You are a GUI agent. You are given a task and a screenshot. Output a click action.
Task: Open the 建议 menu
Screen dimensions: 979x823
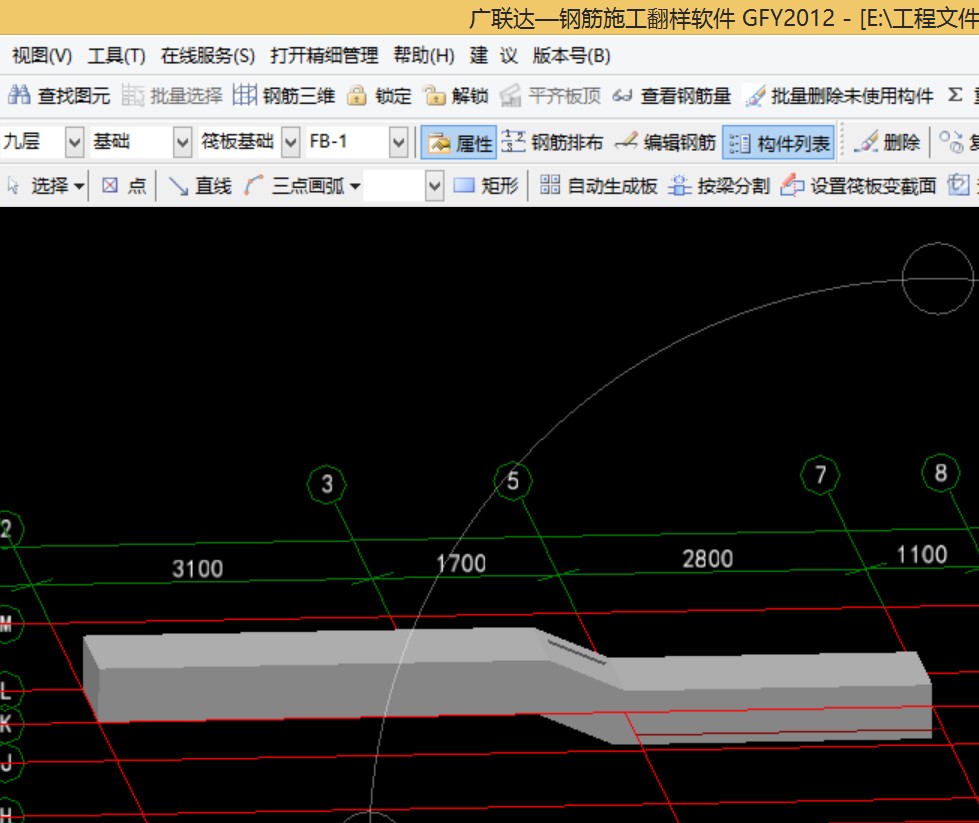click(493, 56)
